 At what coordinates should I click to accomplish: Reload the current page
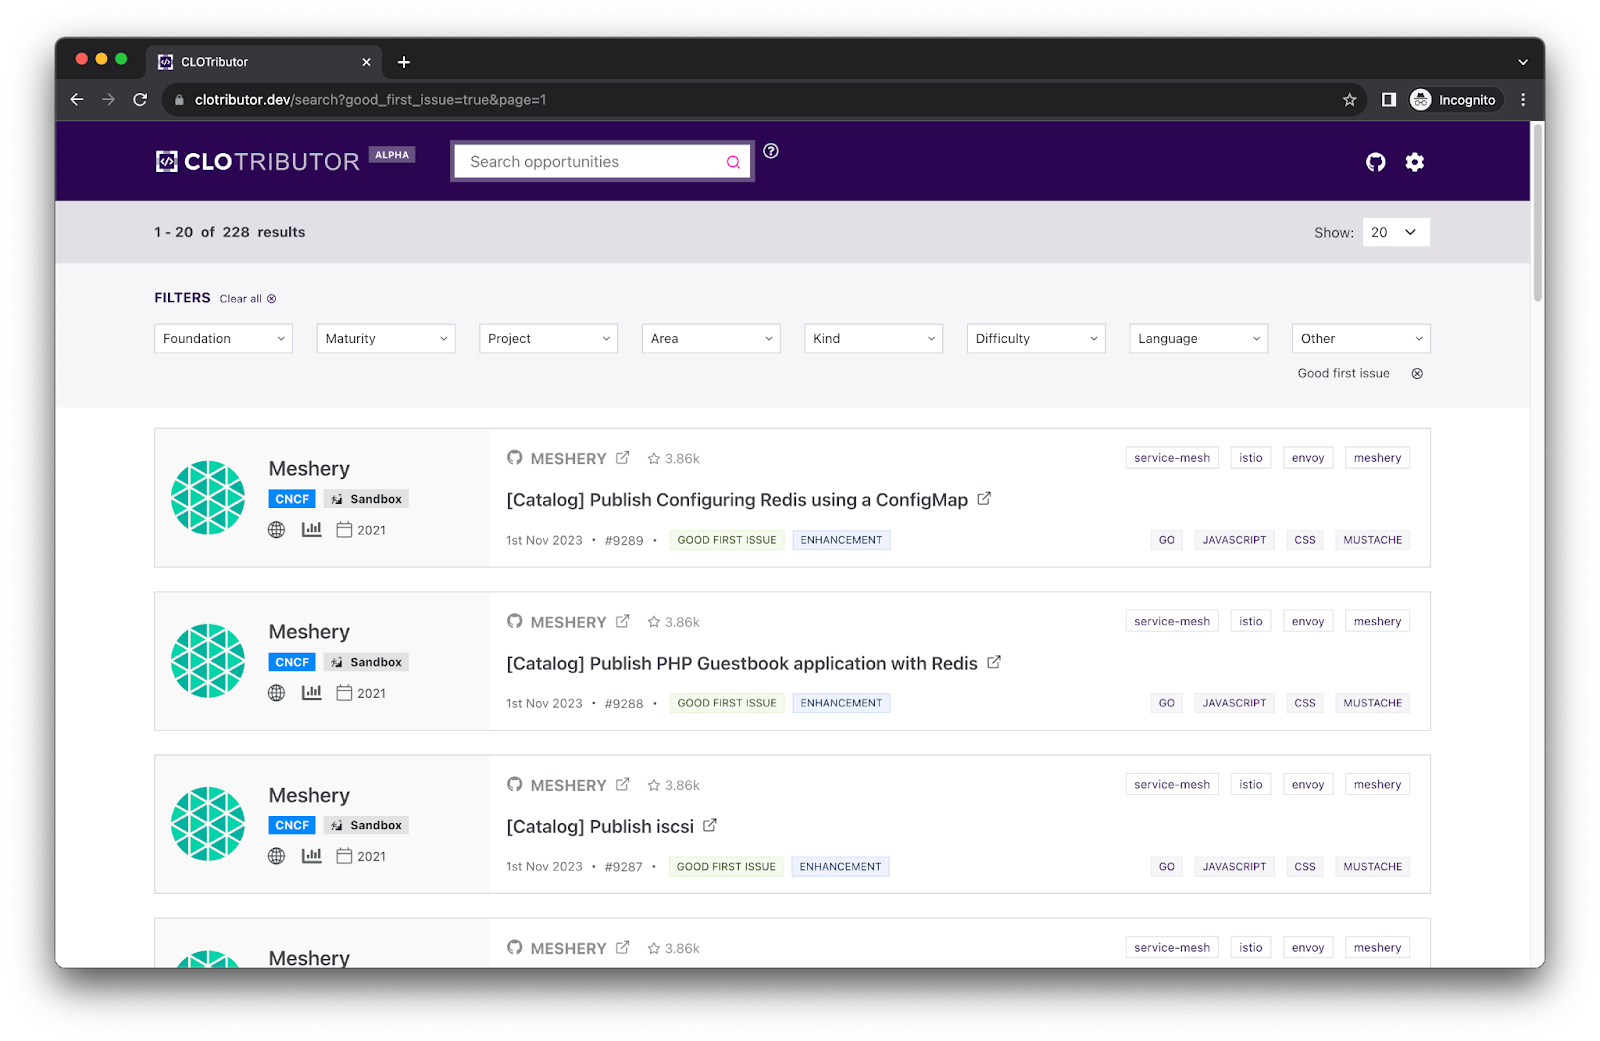(x=140, y=100)
